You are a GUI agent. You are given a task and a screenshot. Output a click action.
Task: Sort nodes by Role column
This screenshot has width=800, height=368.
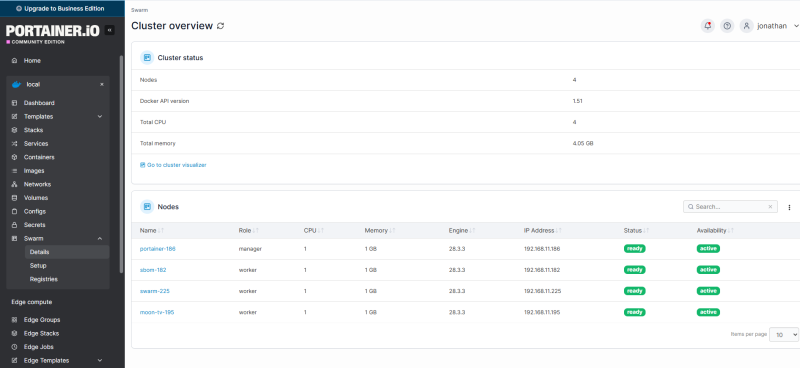pyautogui.click(x=248, y=231)
